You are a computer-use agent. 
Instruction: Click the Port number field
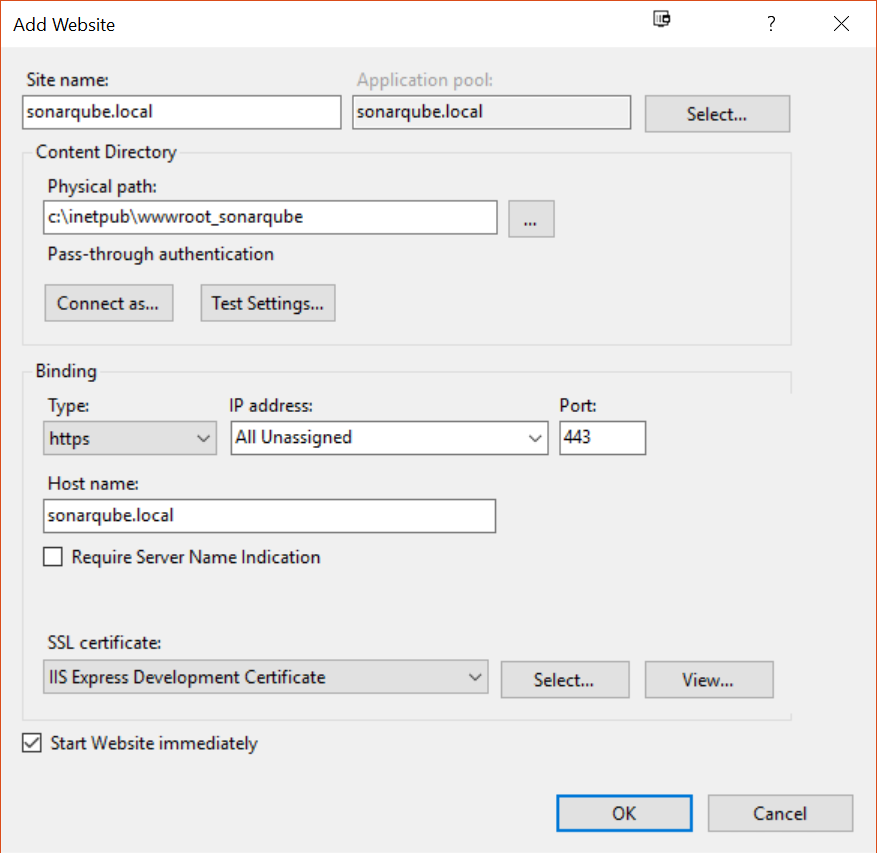(x=602, y=437)
